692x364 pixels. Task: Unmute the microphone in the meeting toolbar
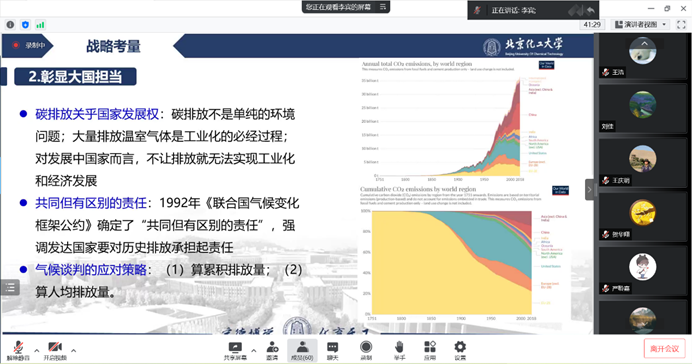(x=18, y=351)
